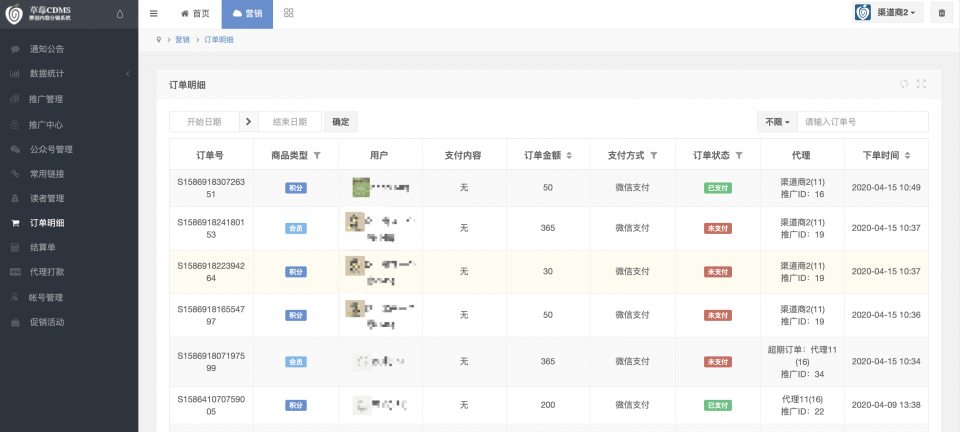Open the 不限 search filter dropdown
The width and height of the screenshot is (960, 432).
point(776,122)
